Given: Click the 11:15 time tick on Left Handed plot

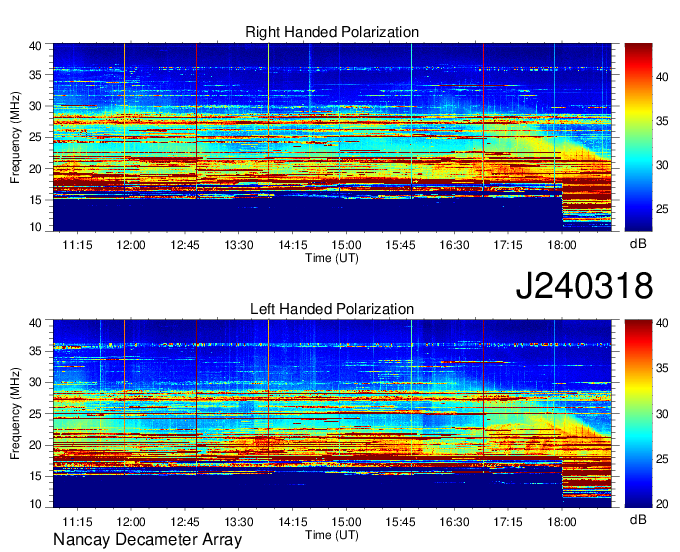Looking at the screenshot, I should 77,522.
